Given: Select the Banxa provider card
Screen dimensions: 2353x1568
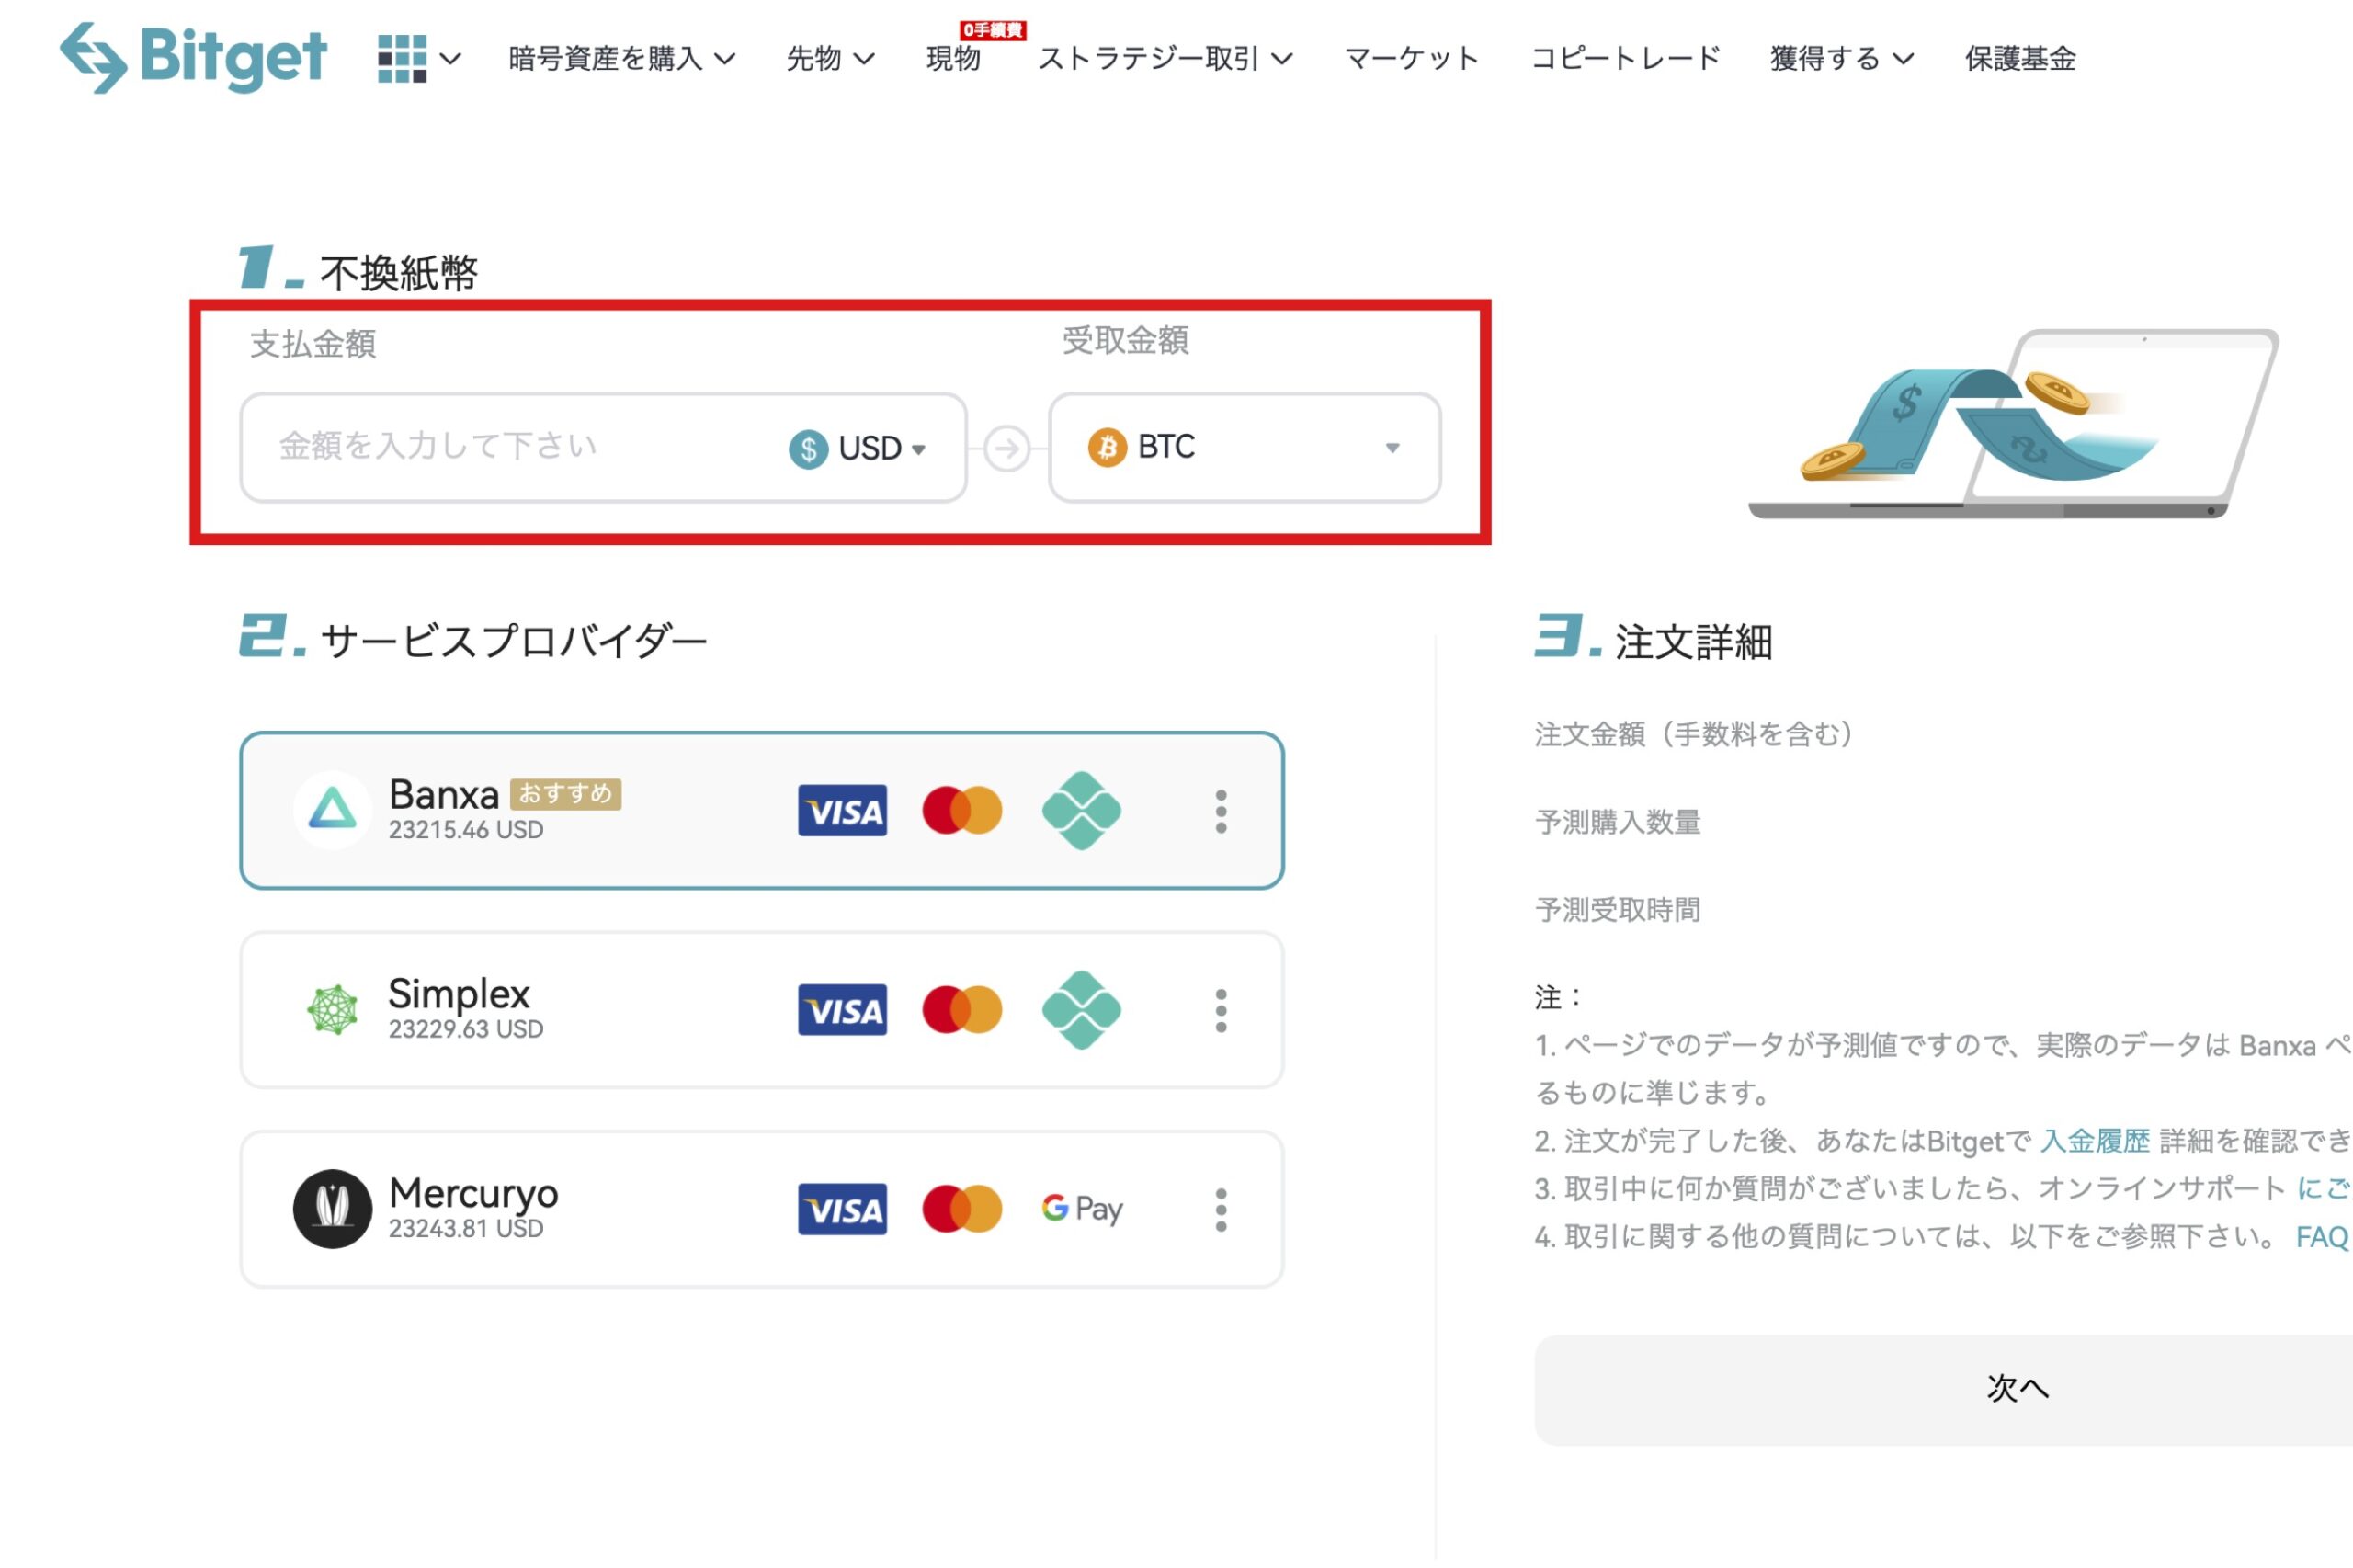Looking at the screenshot, I should [761, 810].
